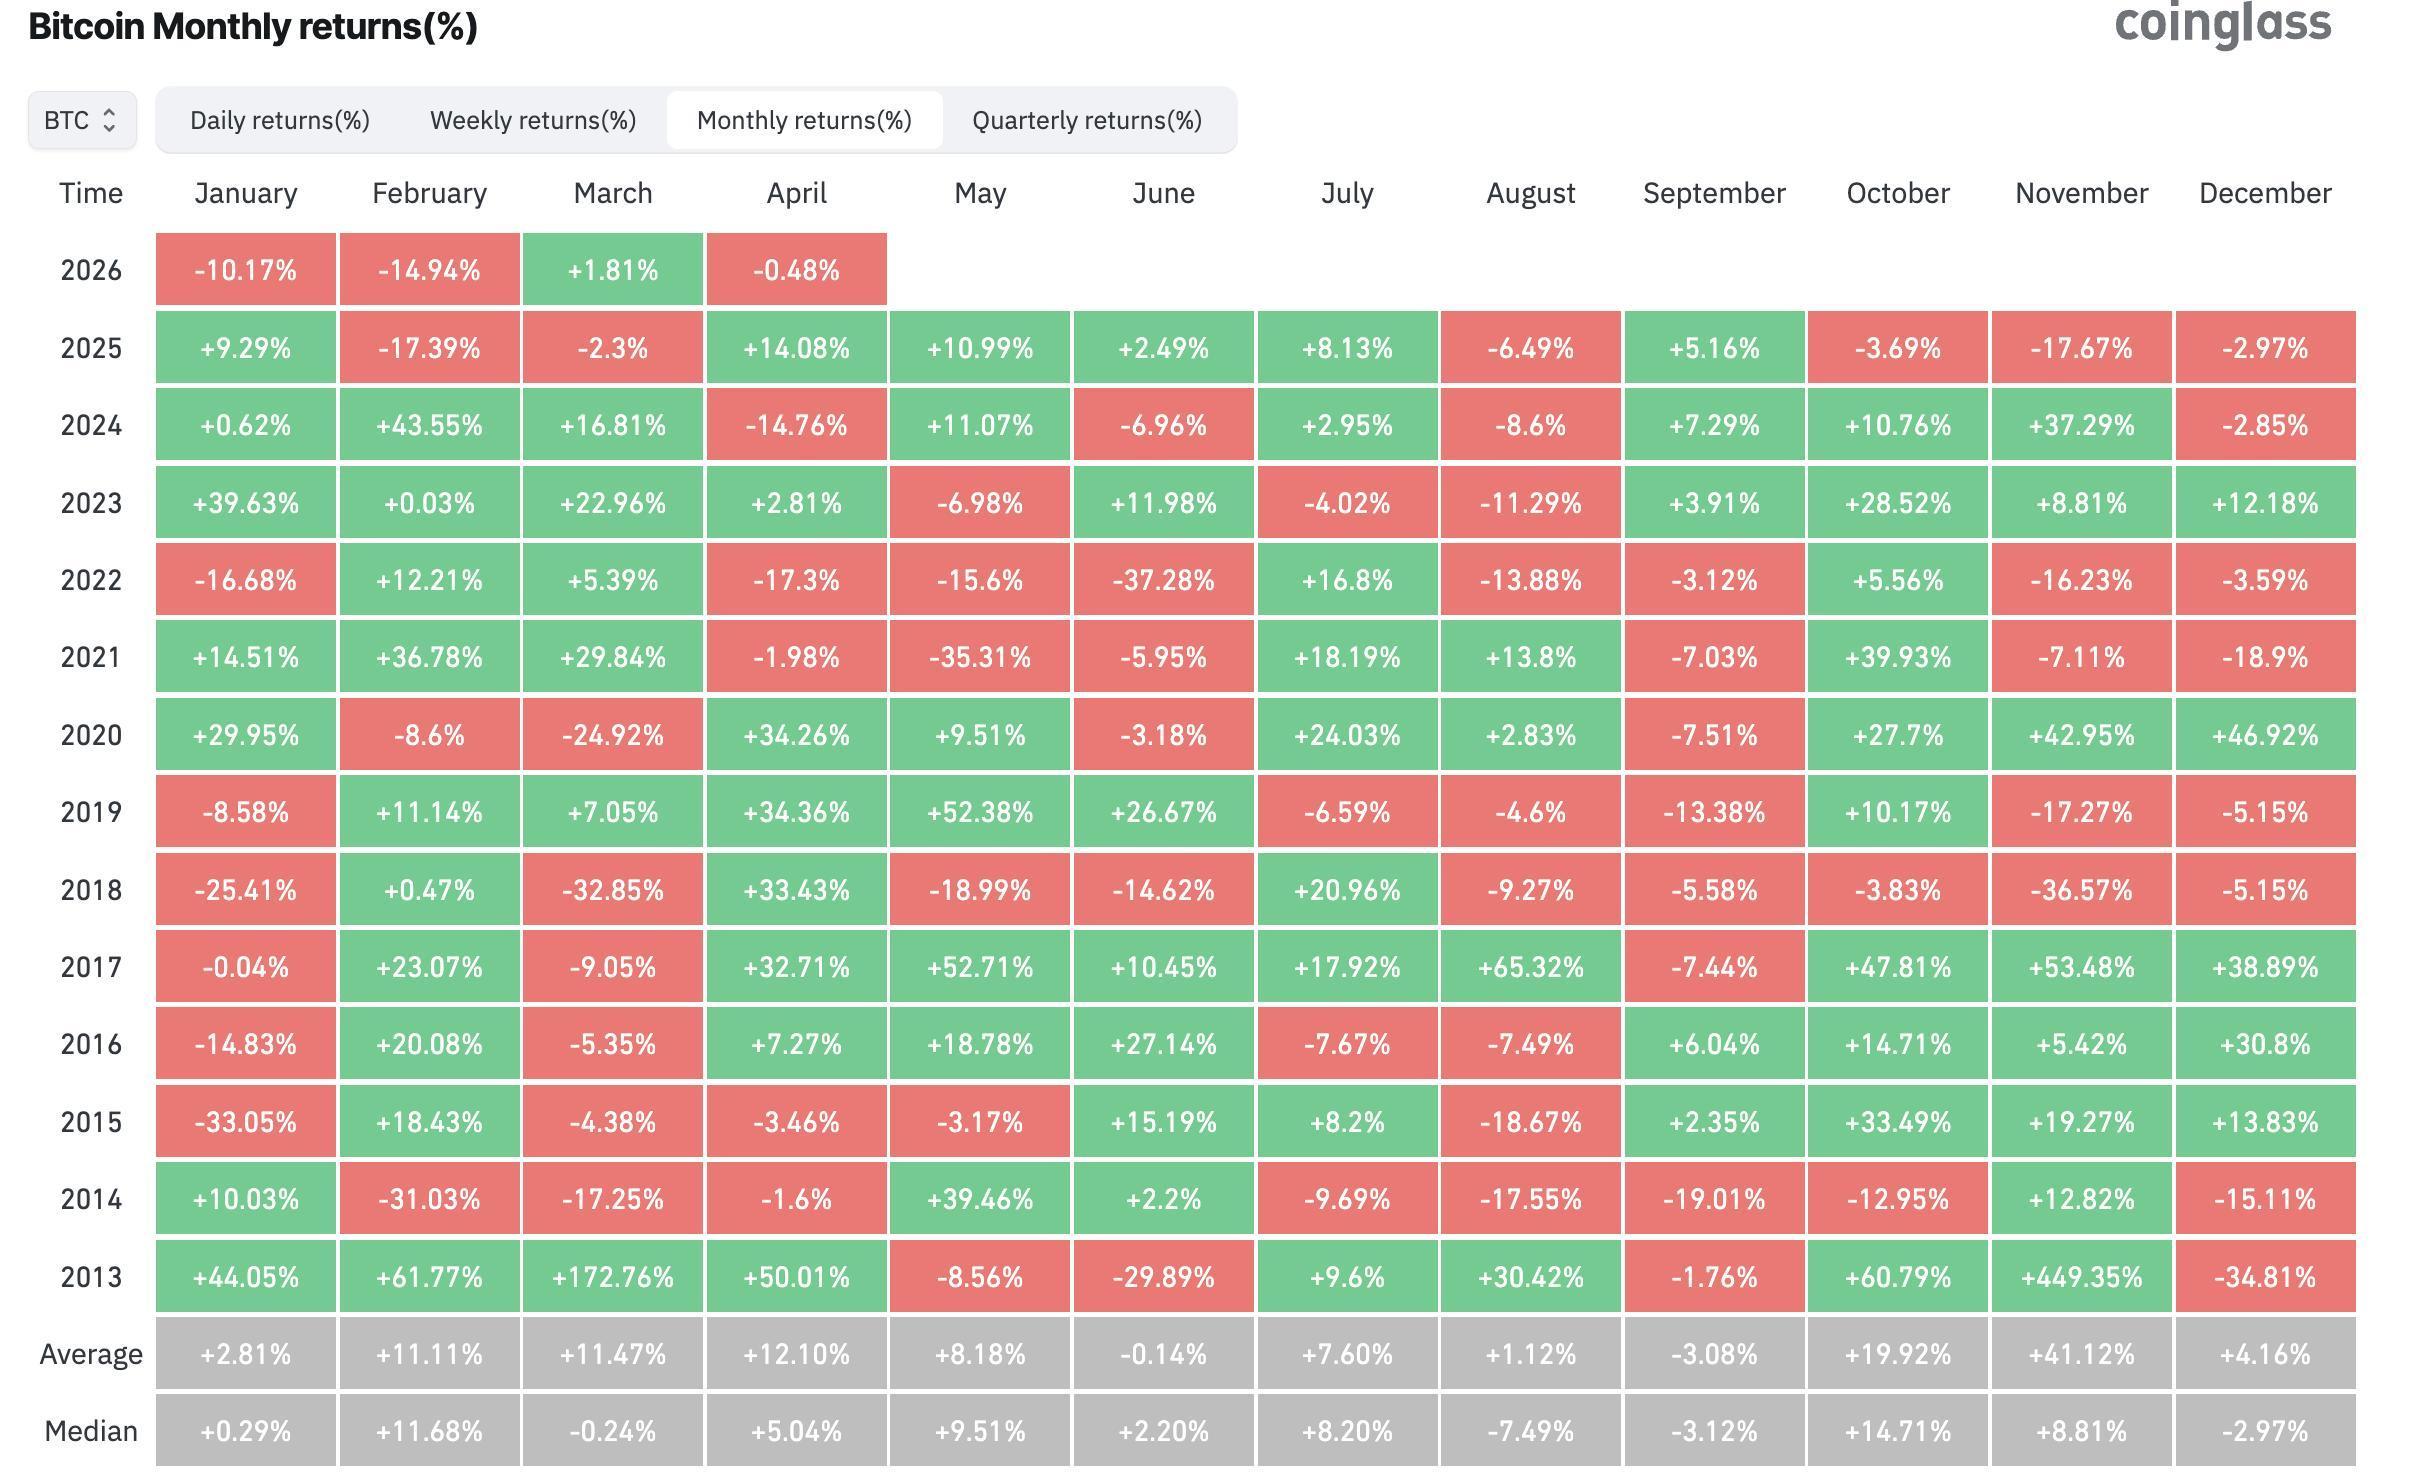Switch to Weekly returns(%) tab
Image resolution: width=2414 pixels, height=1478 pixels.
tap(532, 119)
